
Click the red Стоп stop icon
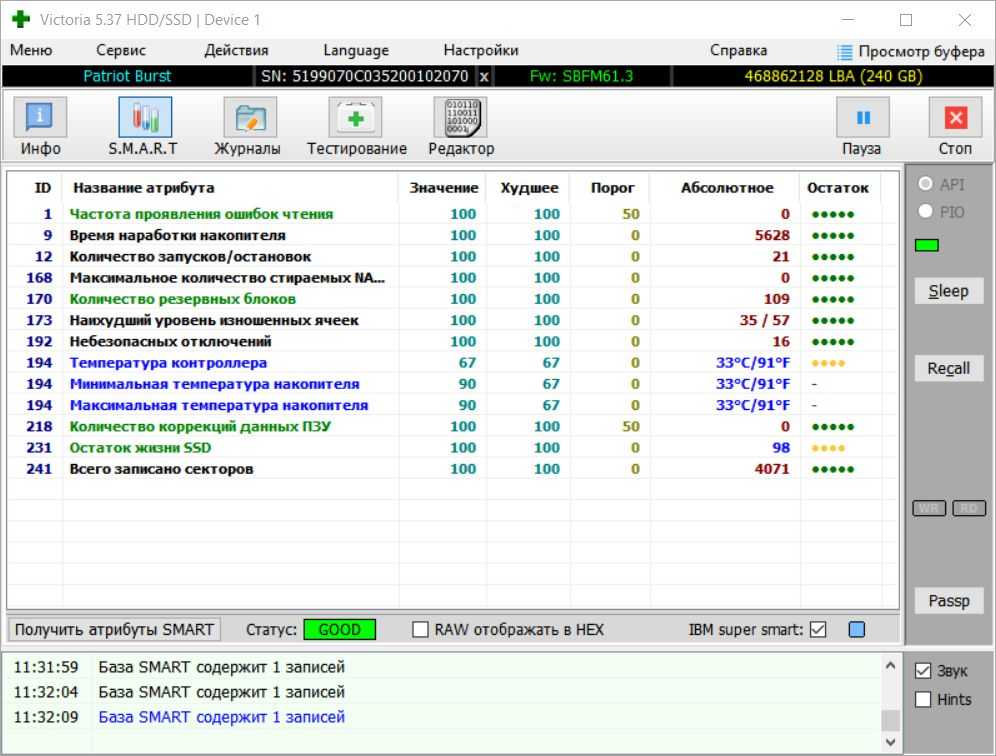(955, 118)
